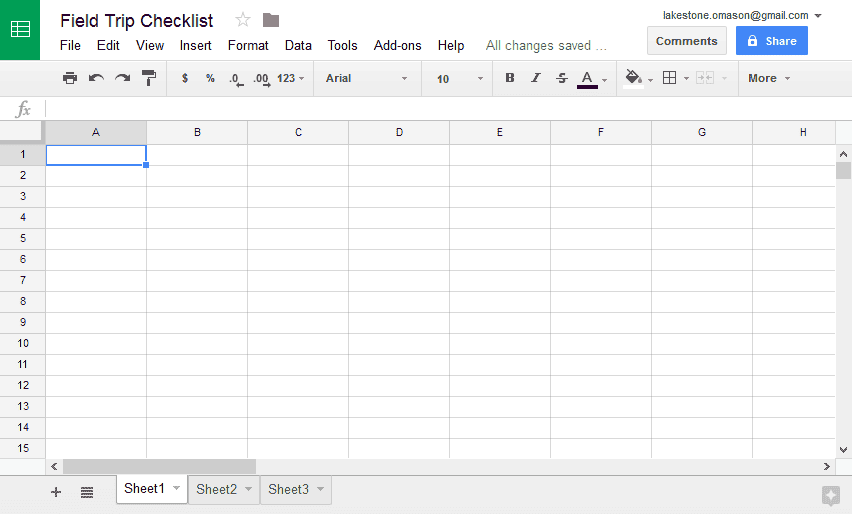Open the Edit menu

108,46
